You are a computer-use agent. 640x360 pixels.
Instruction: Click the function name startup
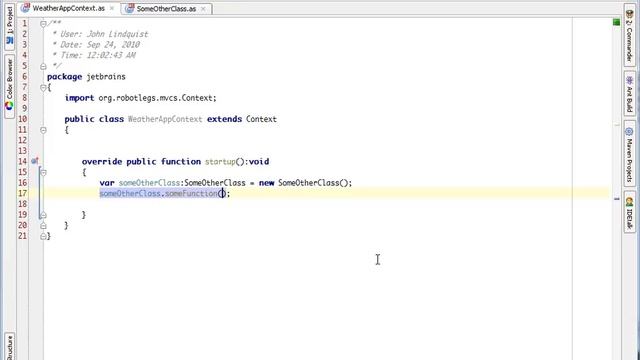tap(220, 162)
